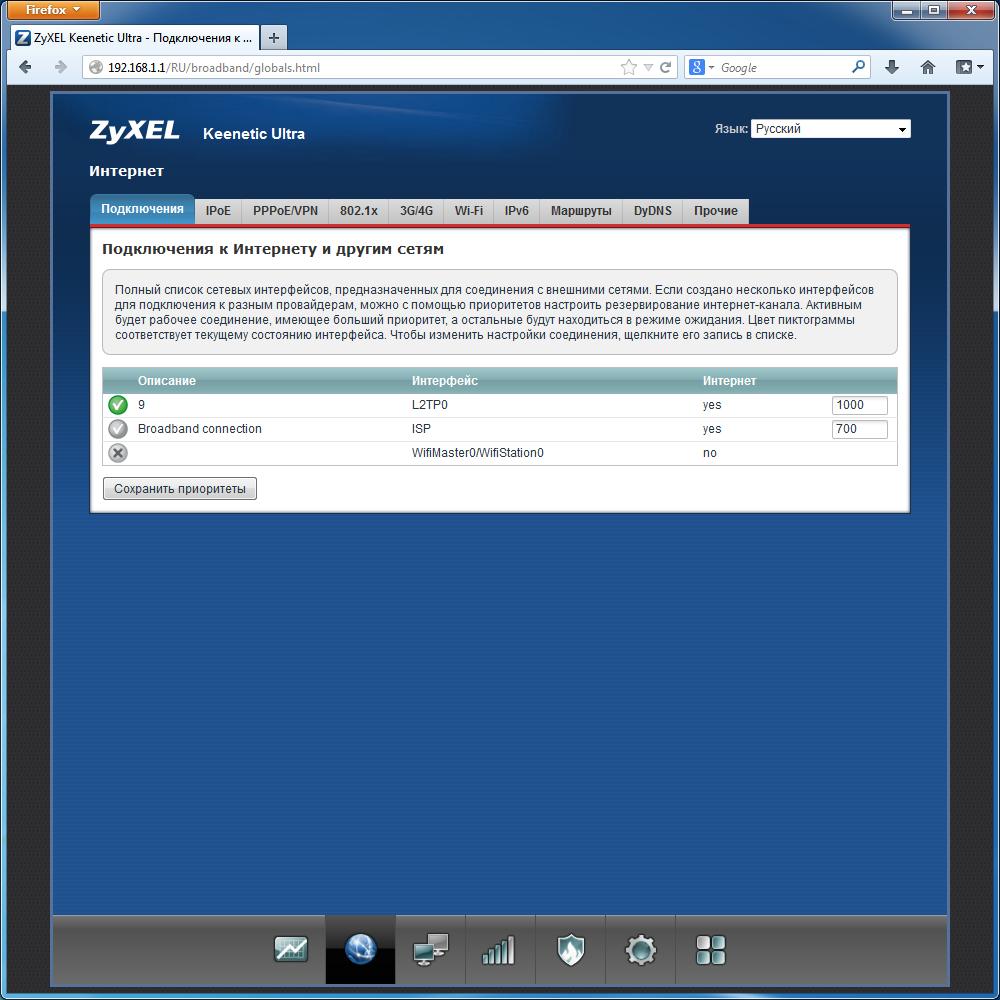The width and height of the screenshot is (1000, 1000).
Task: Click Firefox Downloads arrow icon
Action: click(x=892, y=68)
